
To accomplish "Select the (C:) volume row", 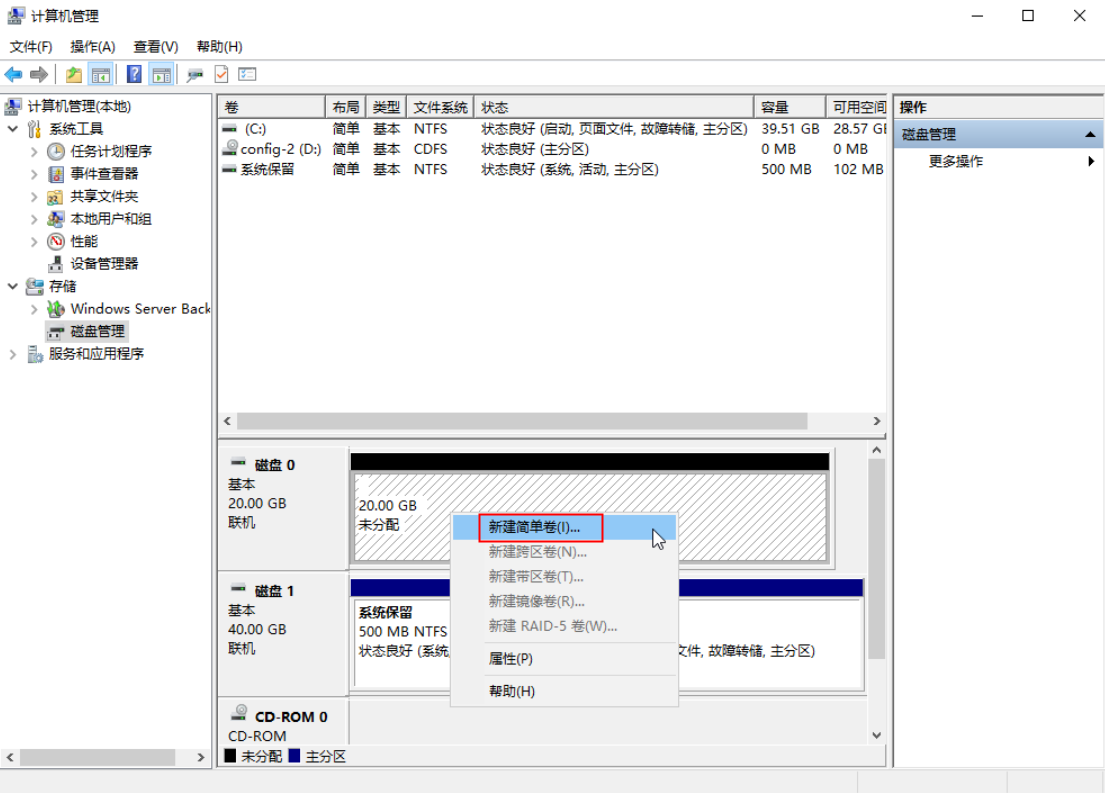I will coord(552,129).
